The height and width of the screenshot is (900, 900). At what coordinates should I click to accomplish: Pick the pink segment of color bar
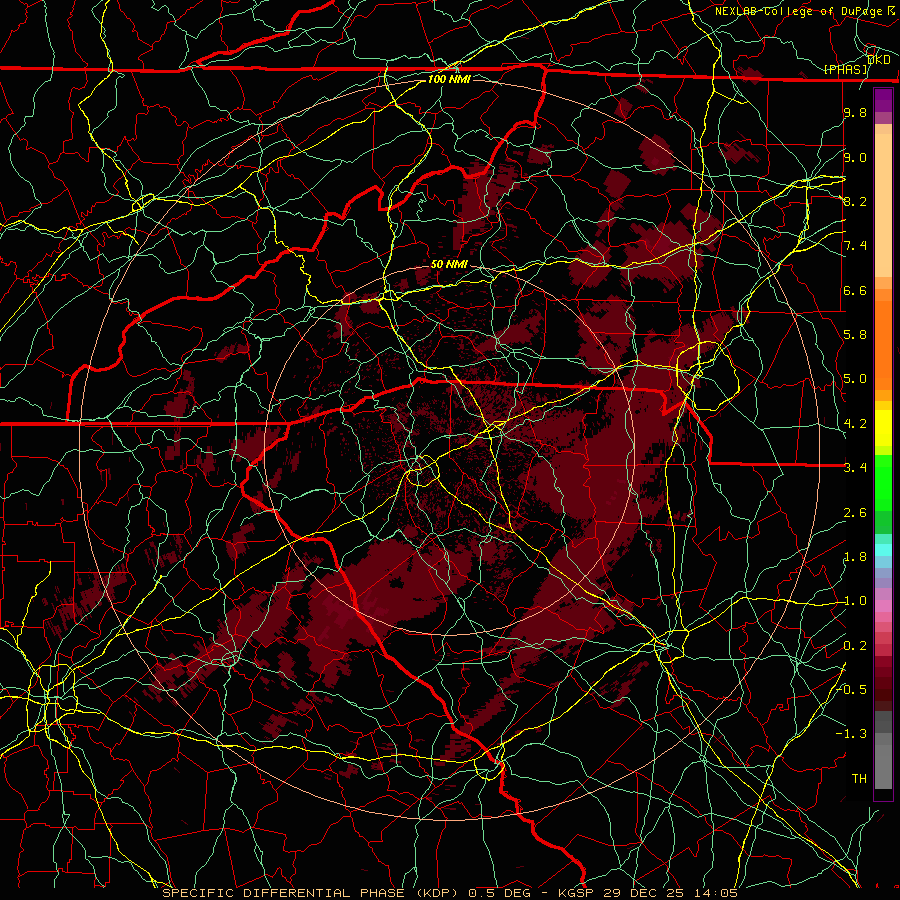(883, 606)
